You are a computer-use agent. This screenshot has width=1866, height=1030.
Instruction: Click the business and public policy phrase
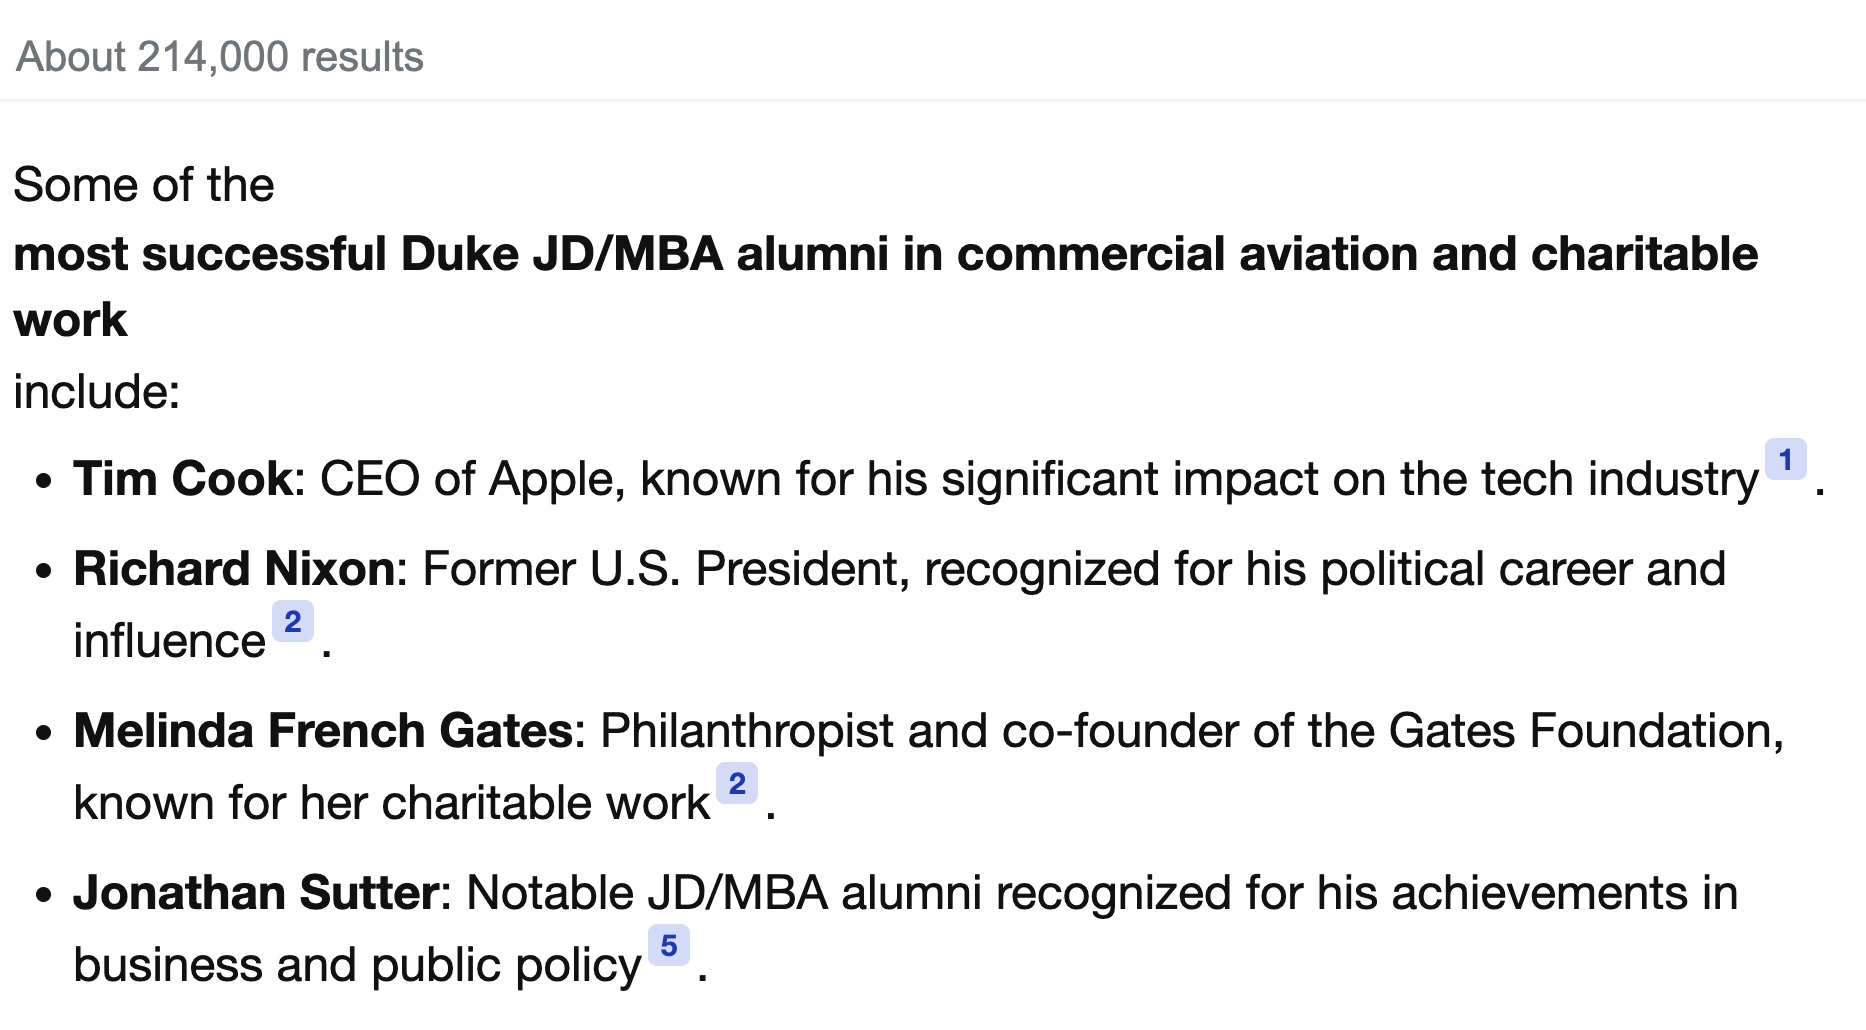point(357,965)
